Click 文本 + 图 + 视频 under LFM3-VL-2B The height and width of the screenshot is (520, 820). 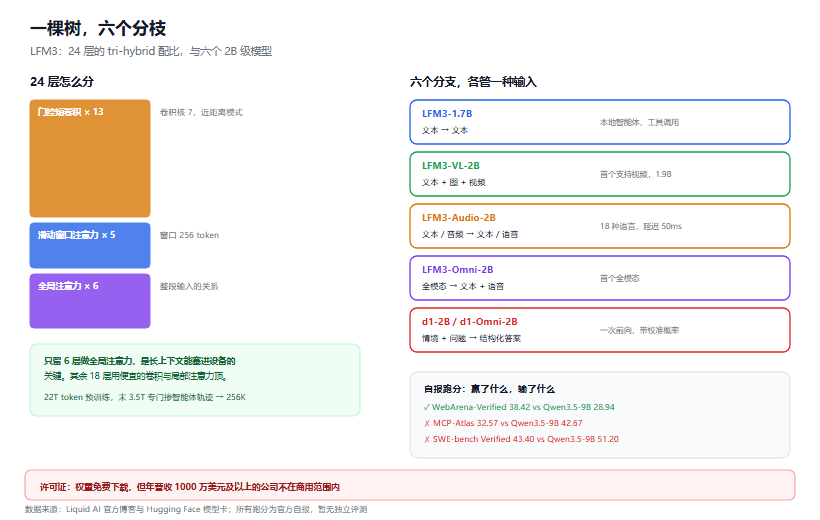pyautogui.click(x=453, y=182)
